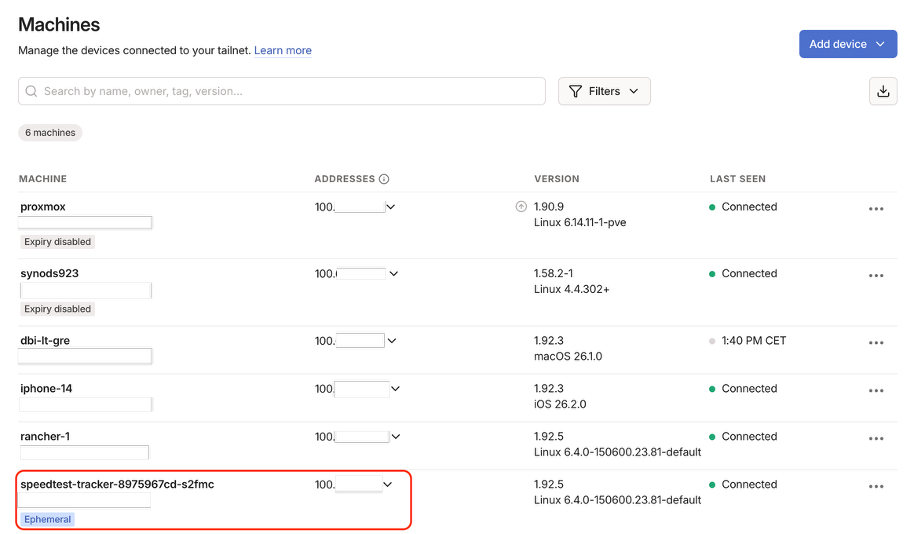Expand the address chevron for synods923

[393, 273]
